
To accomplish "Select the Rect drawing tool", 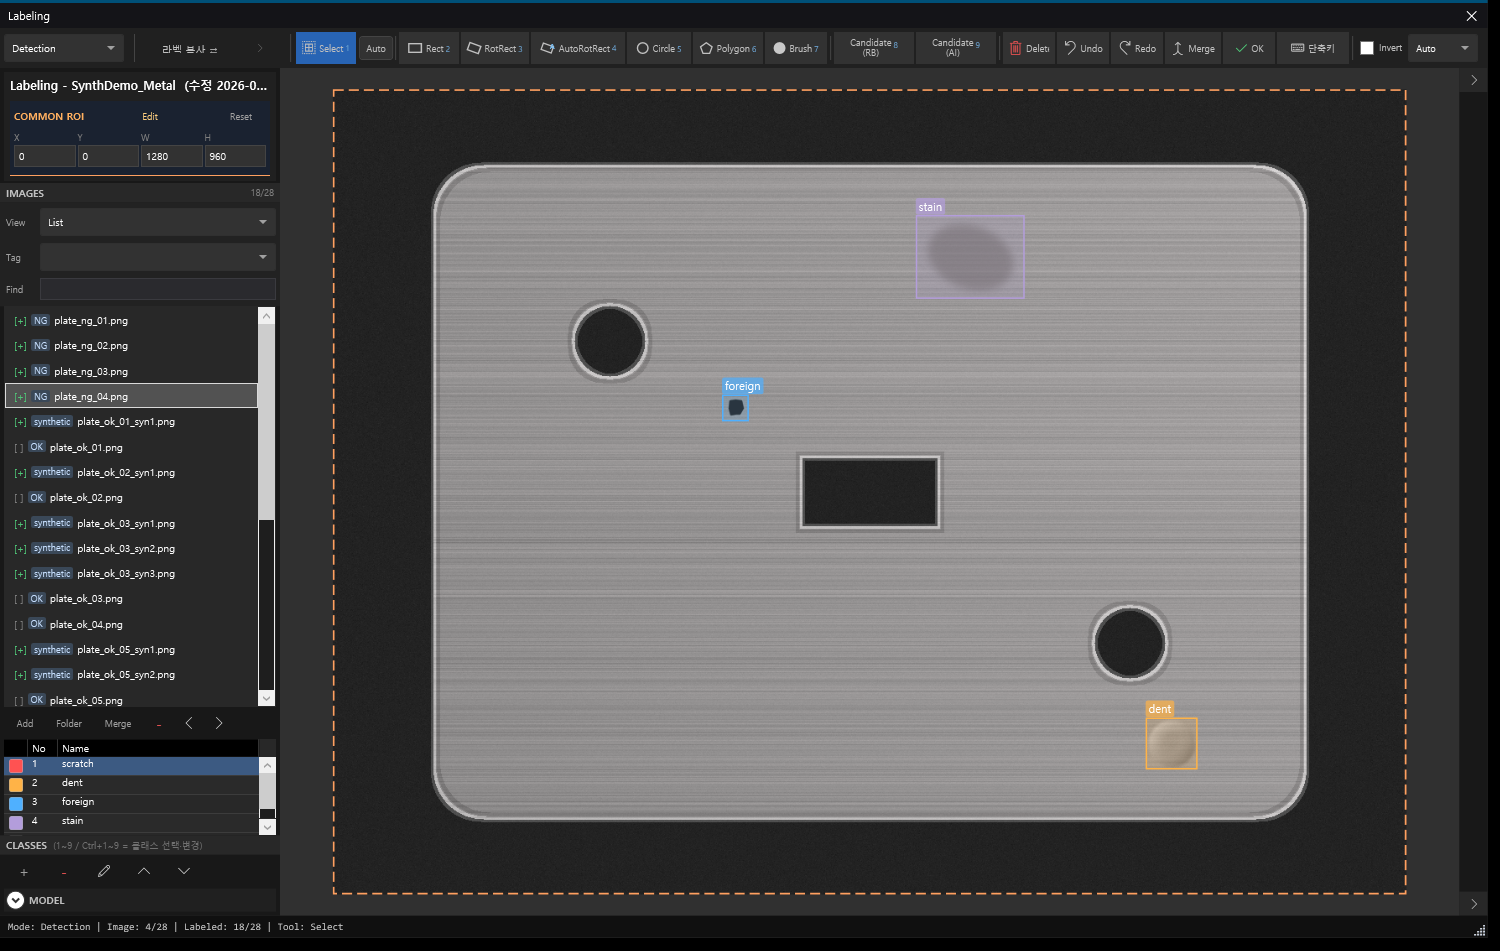I will coord(429,48).
